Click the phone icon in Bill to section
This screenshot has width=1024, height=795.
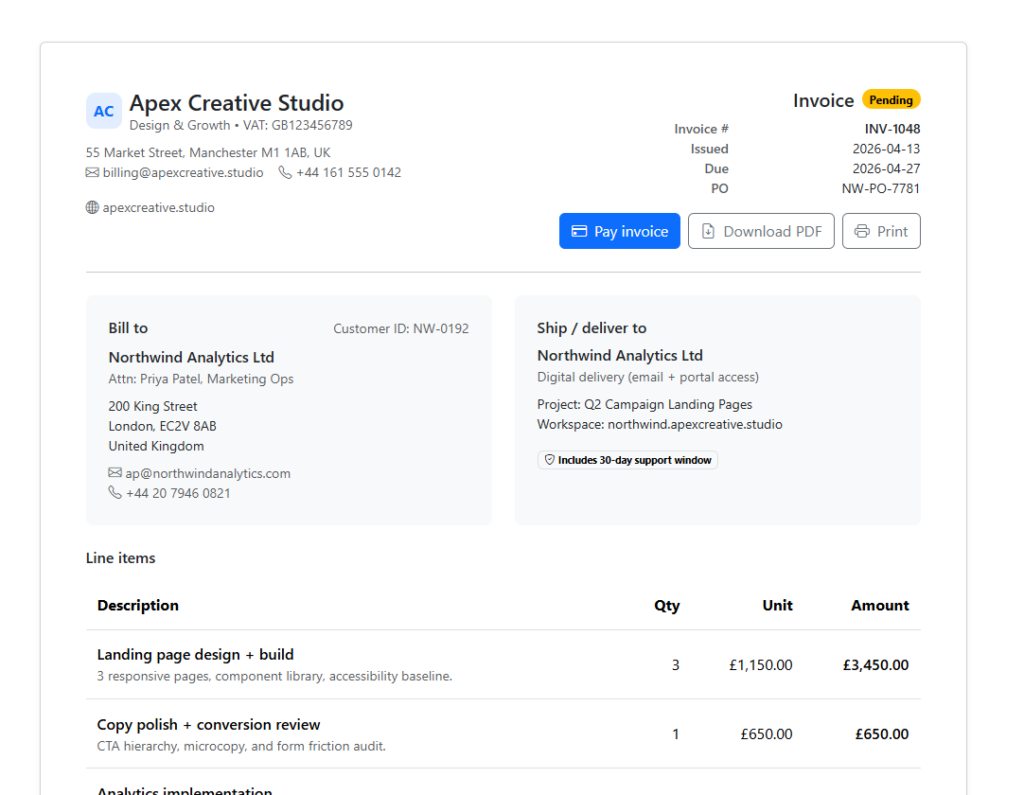(115, 493)
